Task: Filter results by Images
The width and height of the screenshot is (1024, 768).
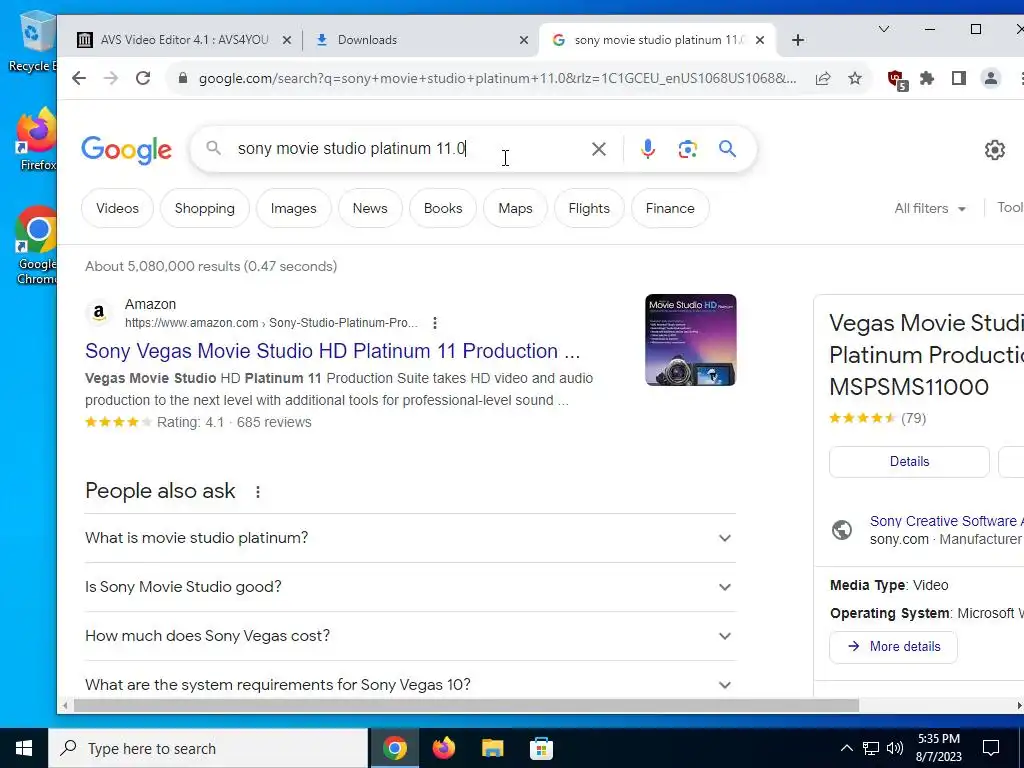Action: pyautogui.click(x=293, y=208)
